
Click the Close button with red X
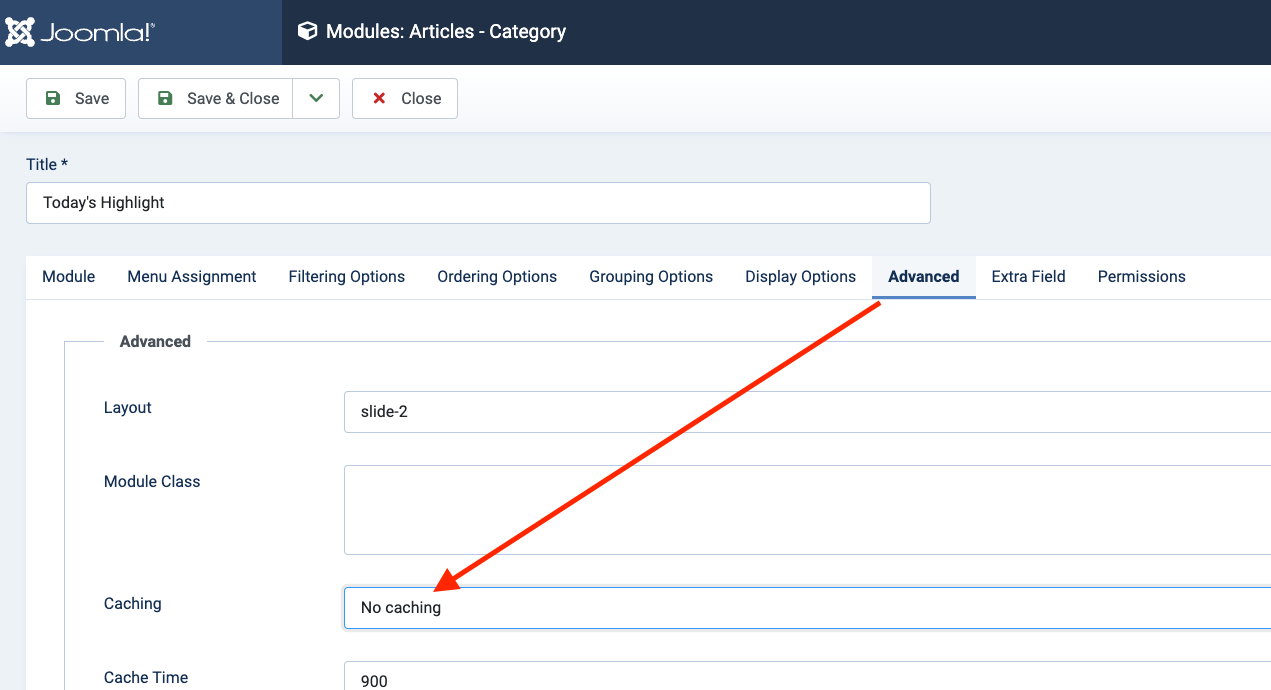(x=405, y=99)
